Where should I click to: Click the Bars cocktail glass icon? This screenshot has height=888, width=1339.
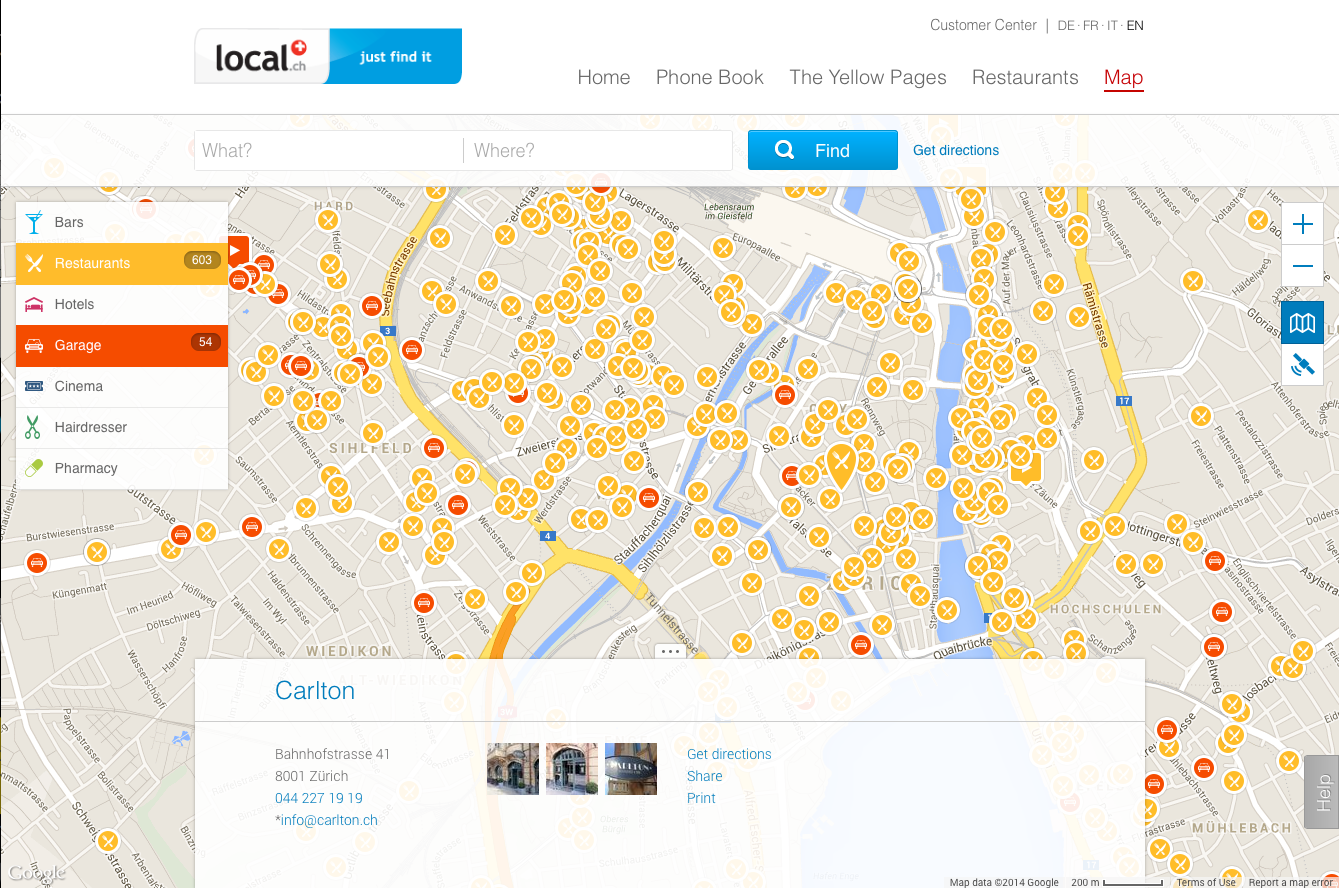[35, 222]
